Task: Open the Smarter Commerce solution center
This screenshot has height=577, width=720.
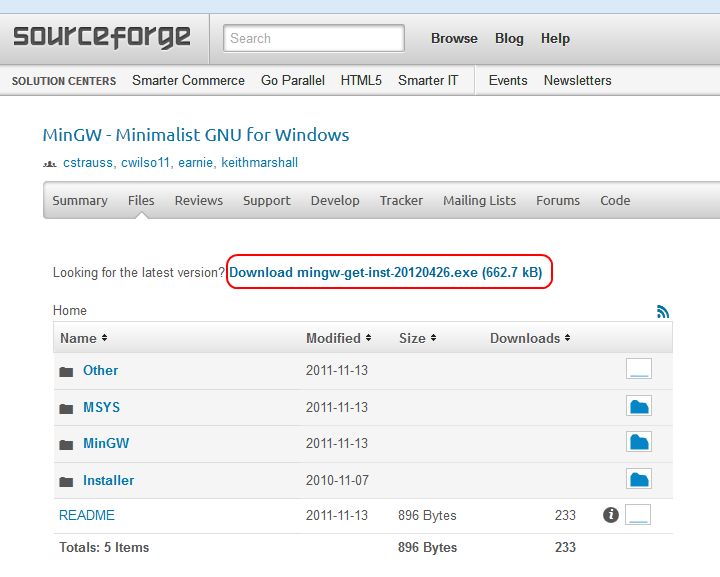Action: pyautogui.click(x=188, y=80)
